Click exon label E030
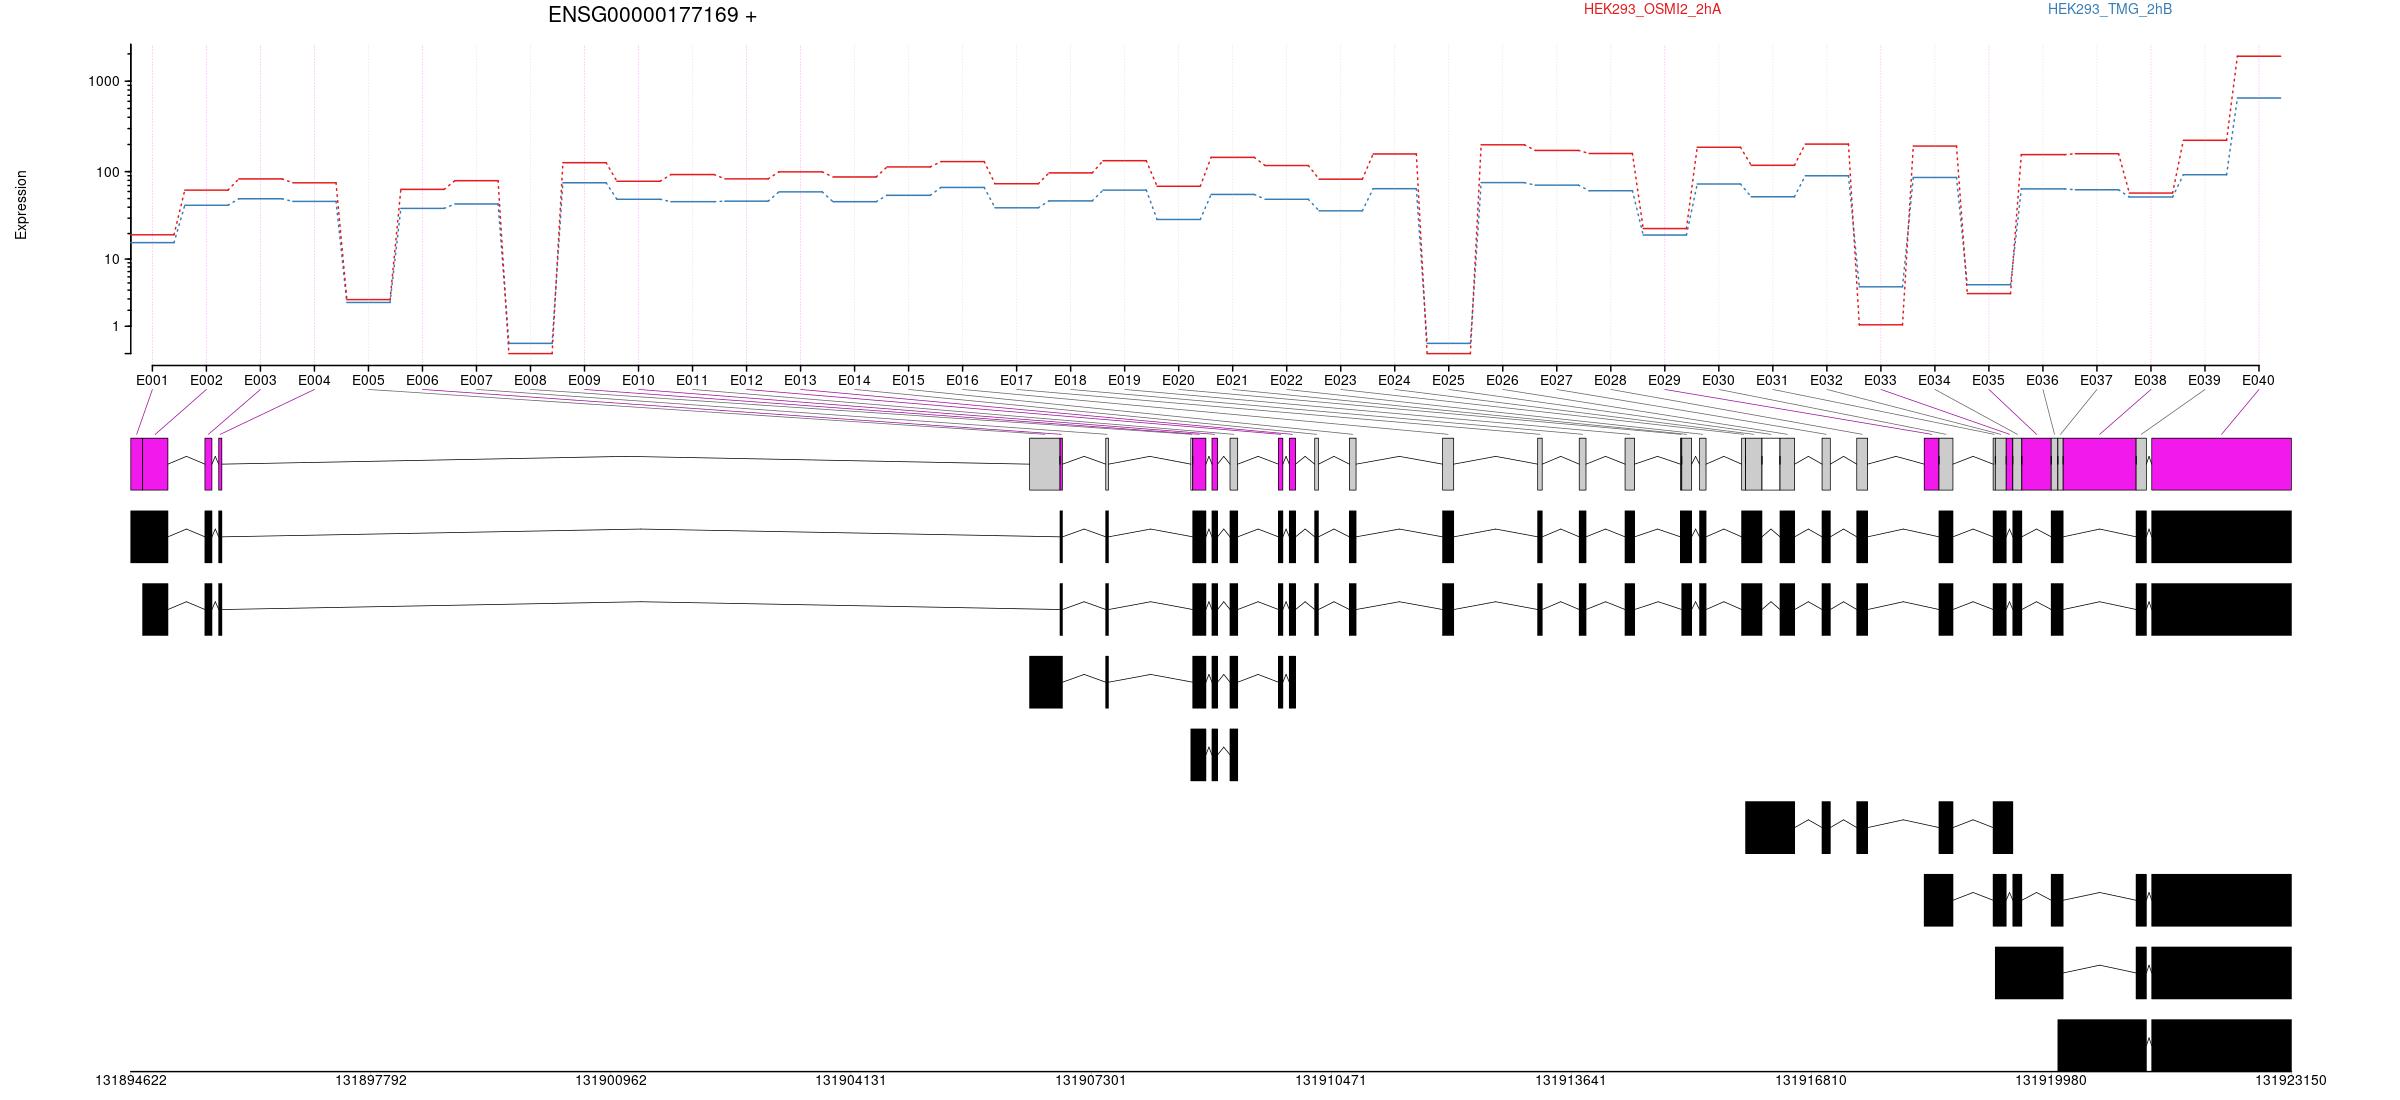 1718,380
